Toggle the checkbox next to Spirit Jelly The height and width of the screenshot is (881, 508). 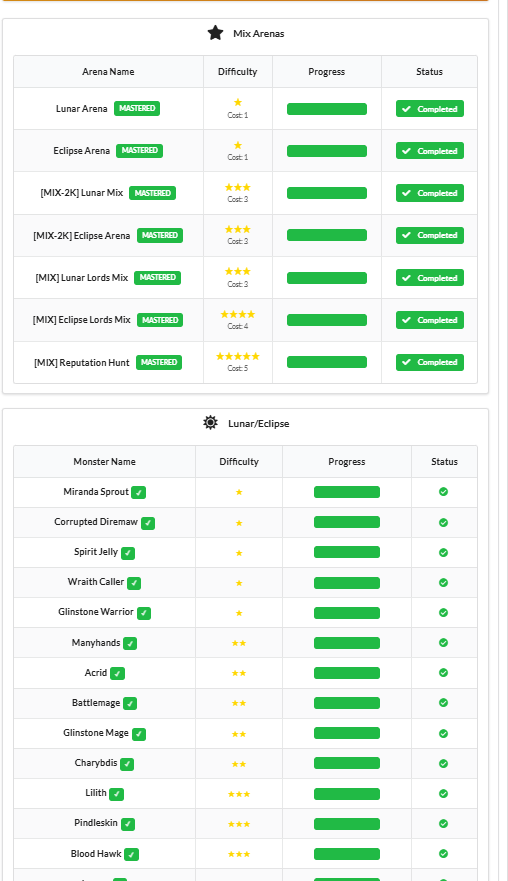(128, 553)
